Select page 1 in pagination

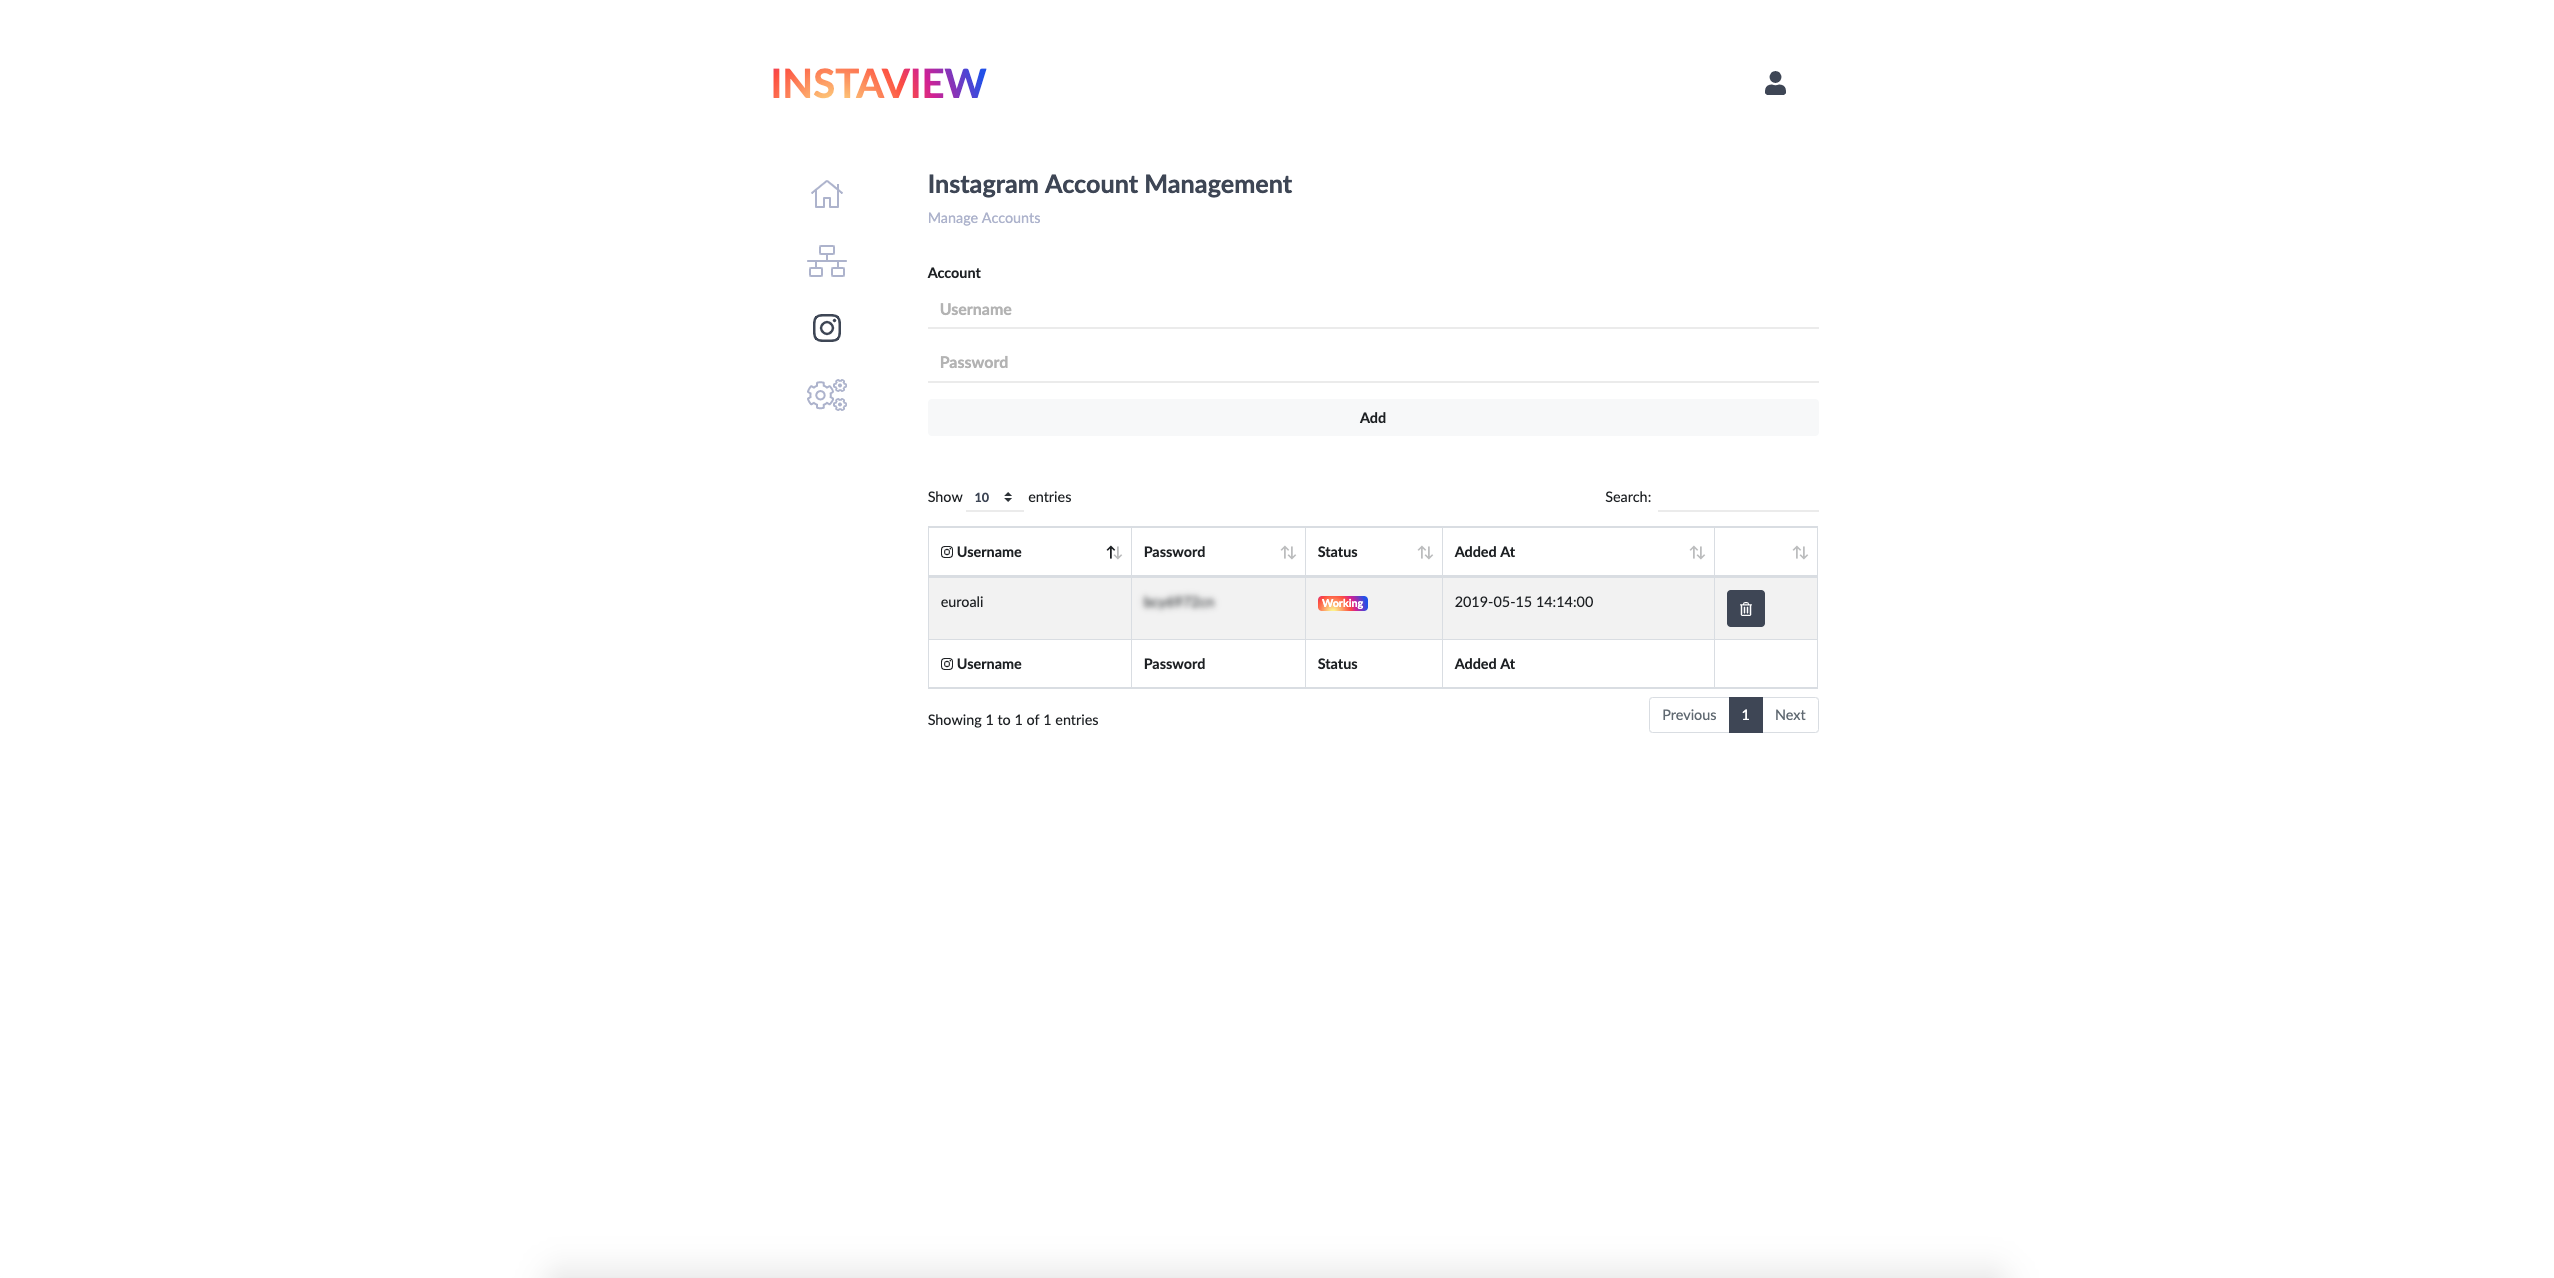tap(1745, 715)
